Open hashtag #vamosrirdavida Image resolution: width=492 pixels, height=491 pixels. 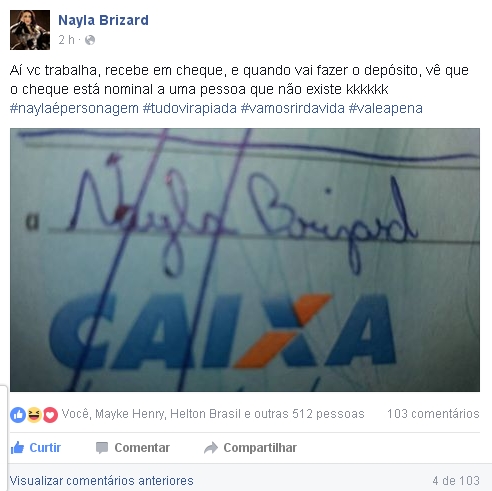point(293,108)
